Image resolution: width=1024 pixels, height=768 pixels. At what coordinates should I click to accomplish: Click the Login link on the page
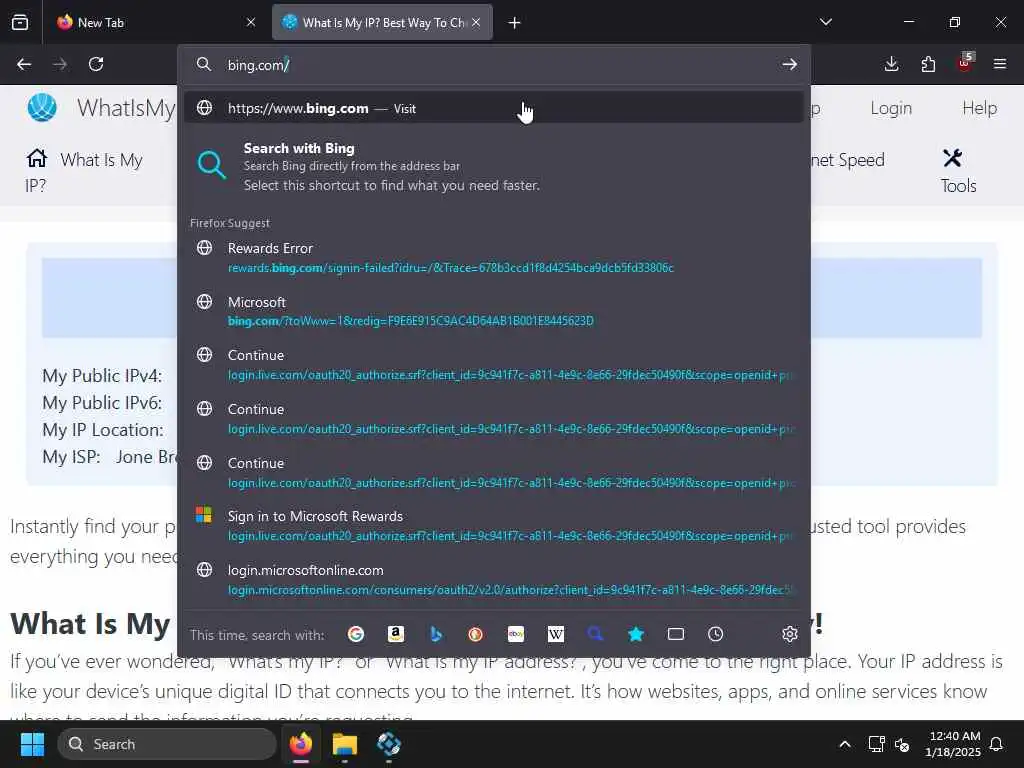pos(891,108)
